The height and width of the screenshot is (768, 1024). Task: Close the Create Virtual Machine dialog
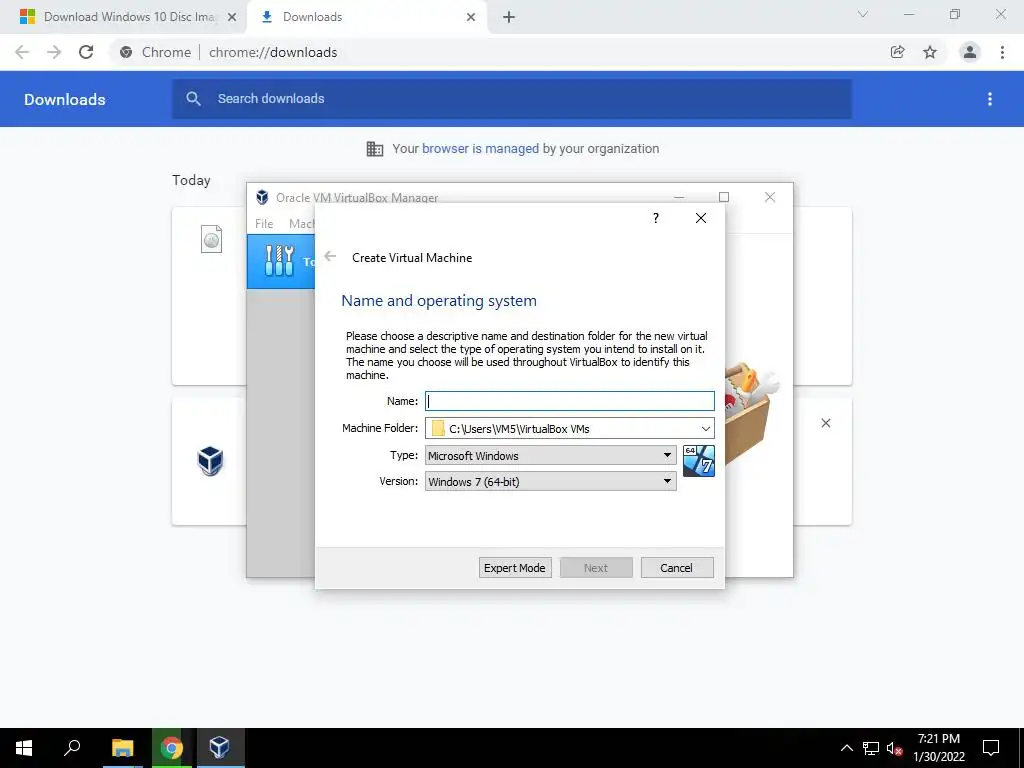point(701,218)
